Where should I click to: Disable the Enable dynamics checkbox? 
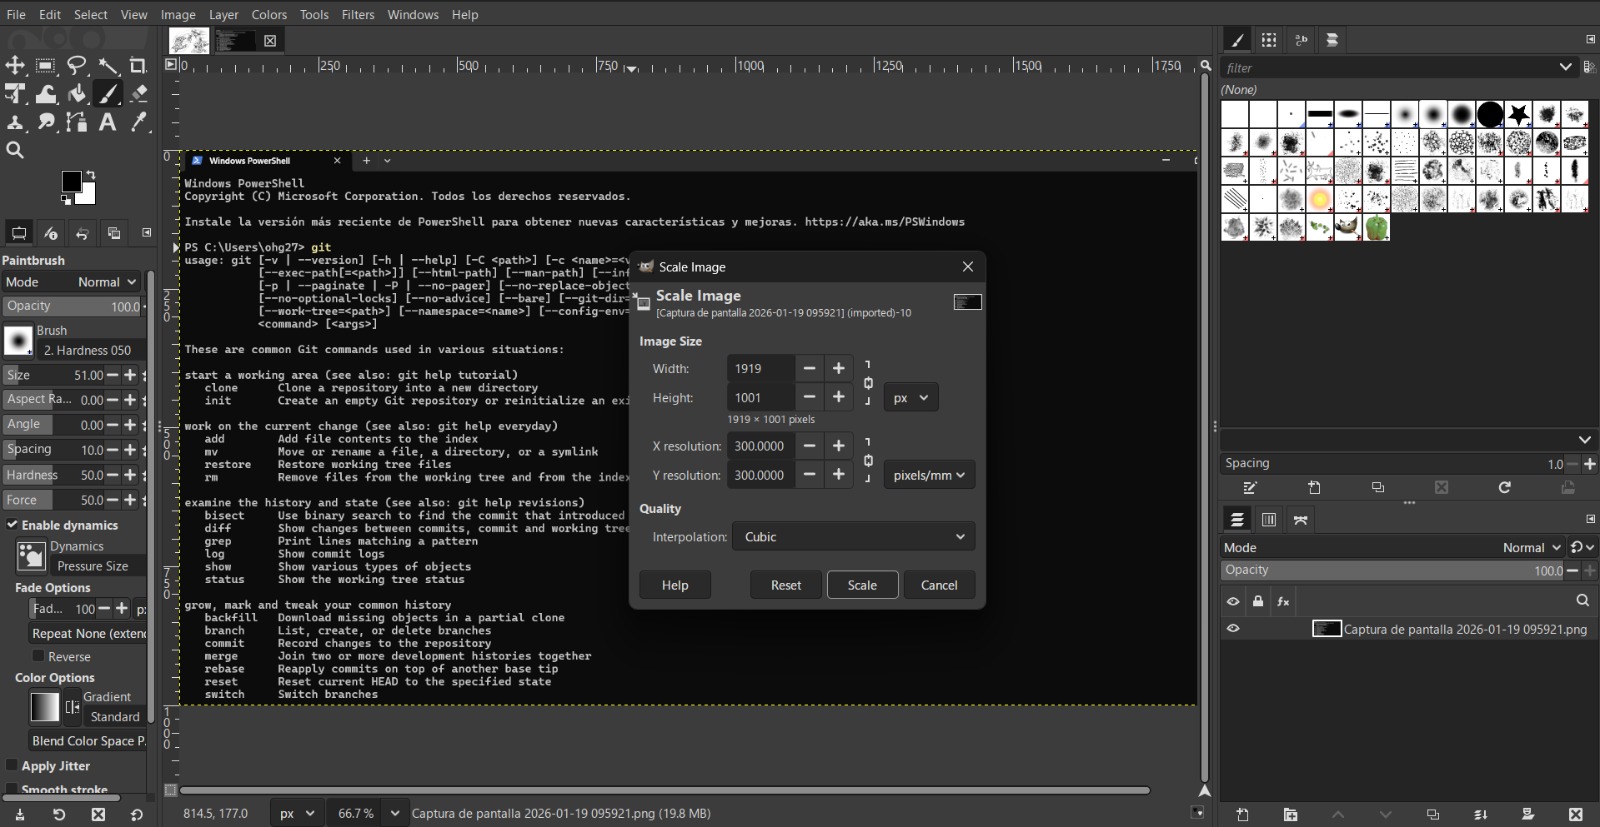pos(13,525)
